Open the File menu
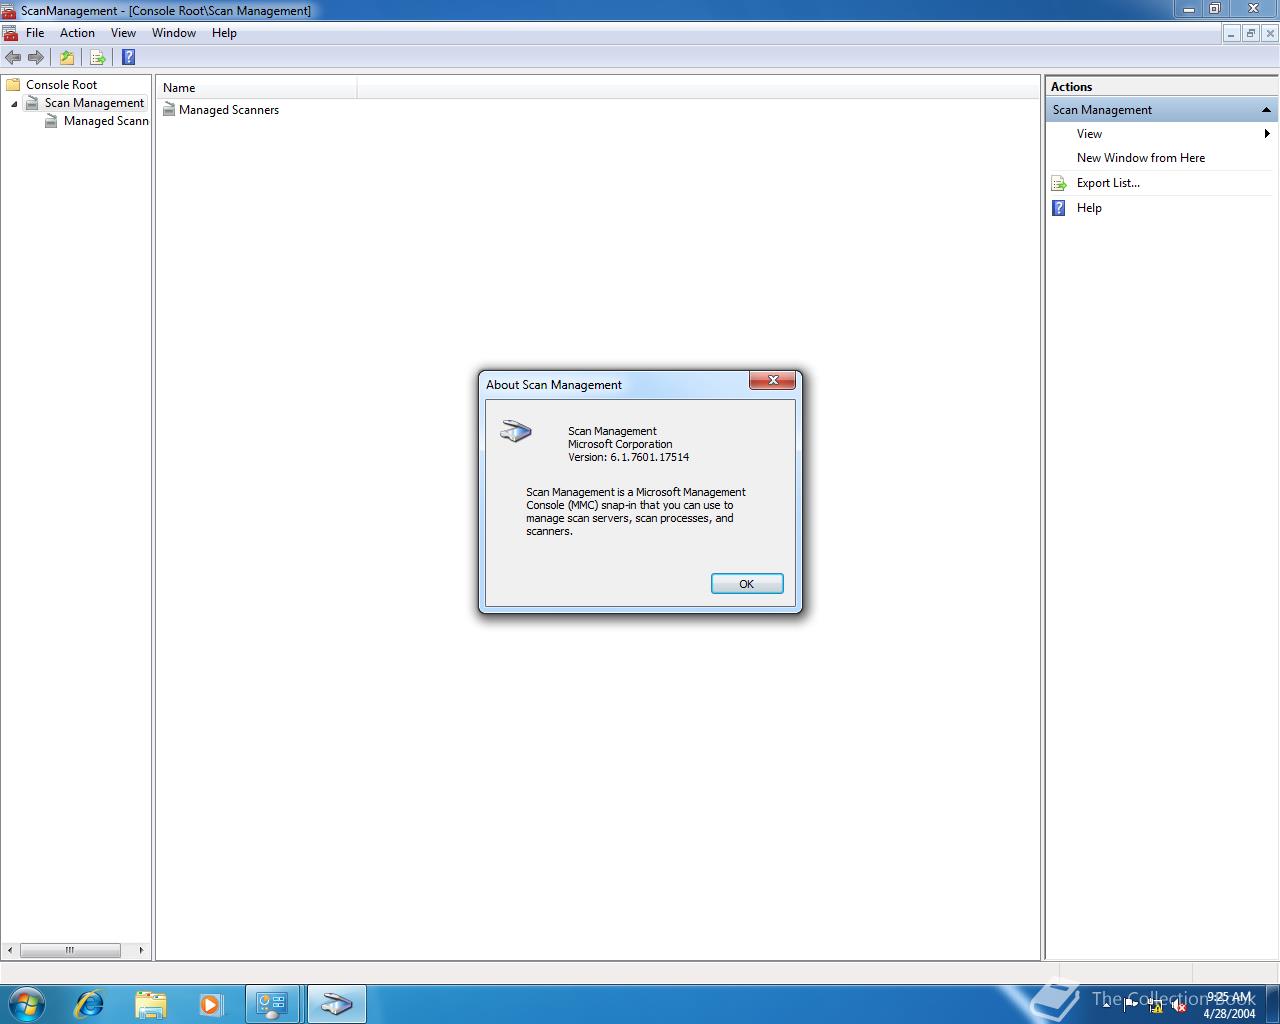The image size is (1280, 1024). [35, 33]
